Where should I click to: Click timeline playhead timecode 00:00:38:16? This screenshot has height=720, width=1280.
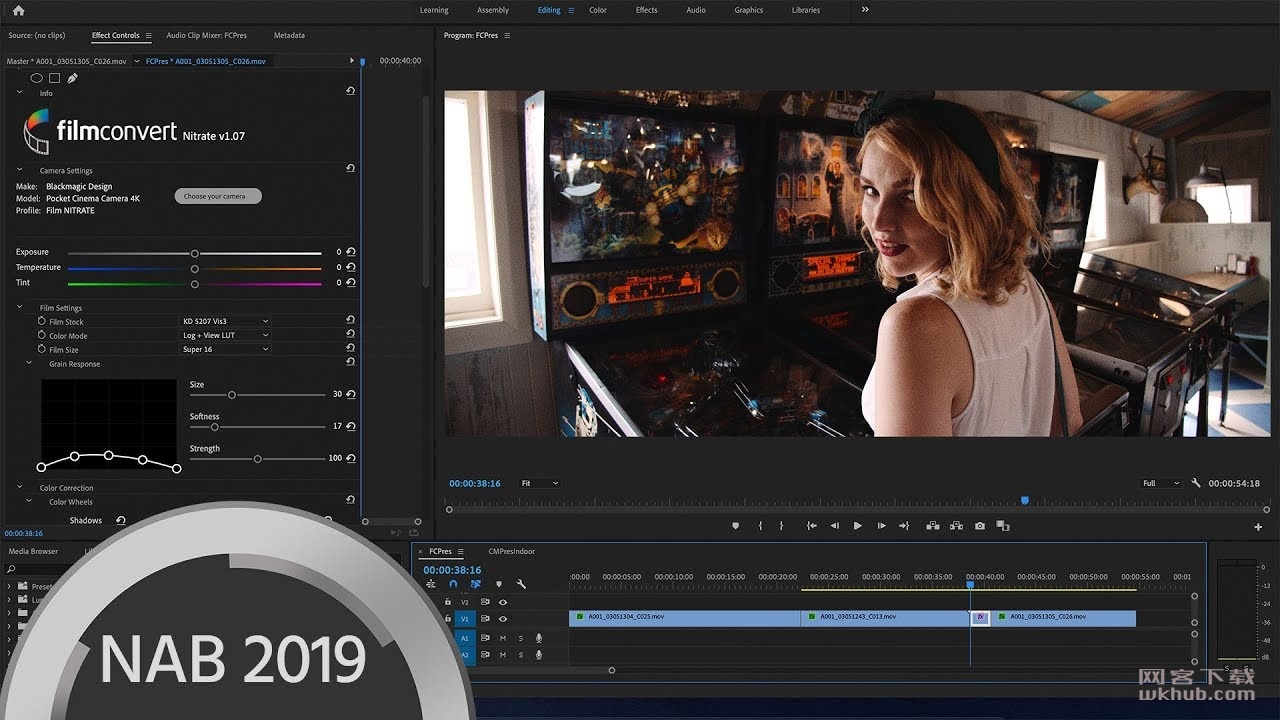point(452,570)
